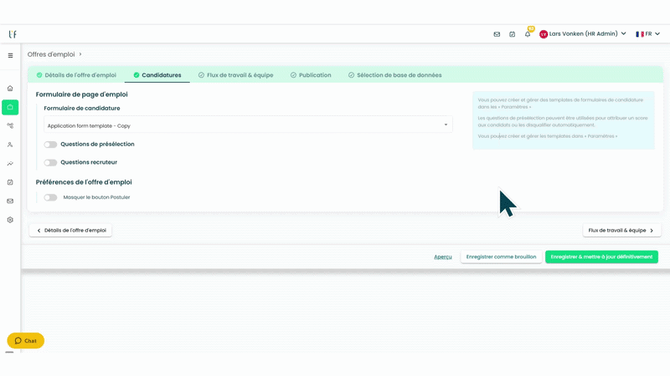Click the Formulaire de candidature label
The width and height of the screenshot is (670, 376).
click(x=82, y=109)
